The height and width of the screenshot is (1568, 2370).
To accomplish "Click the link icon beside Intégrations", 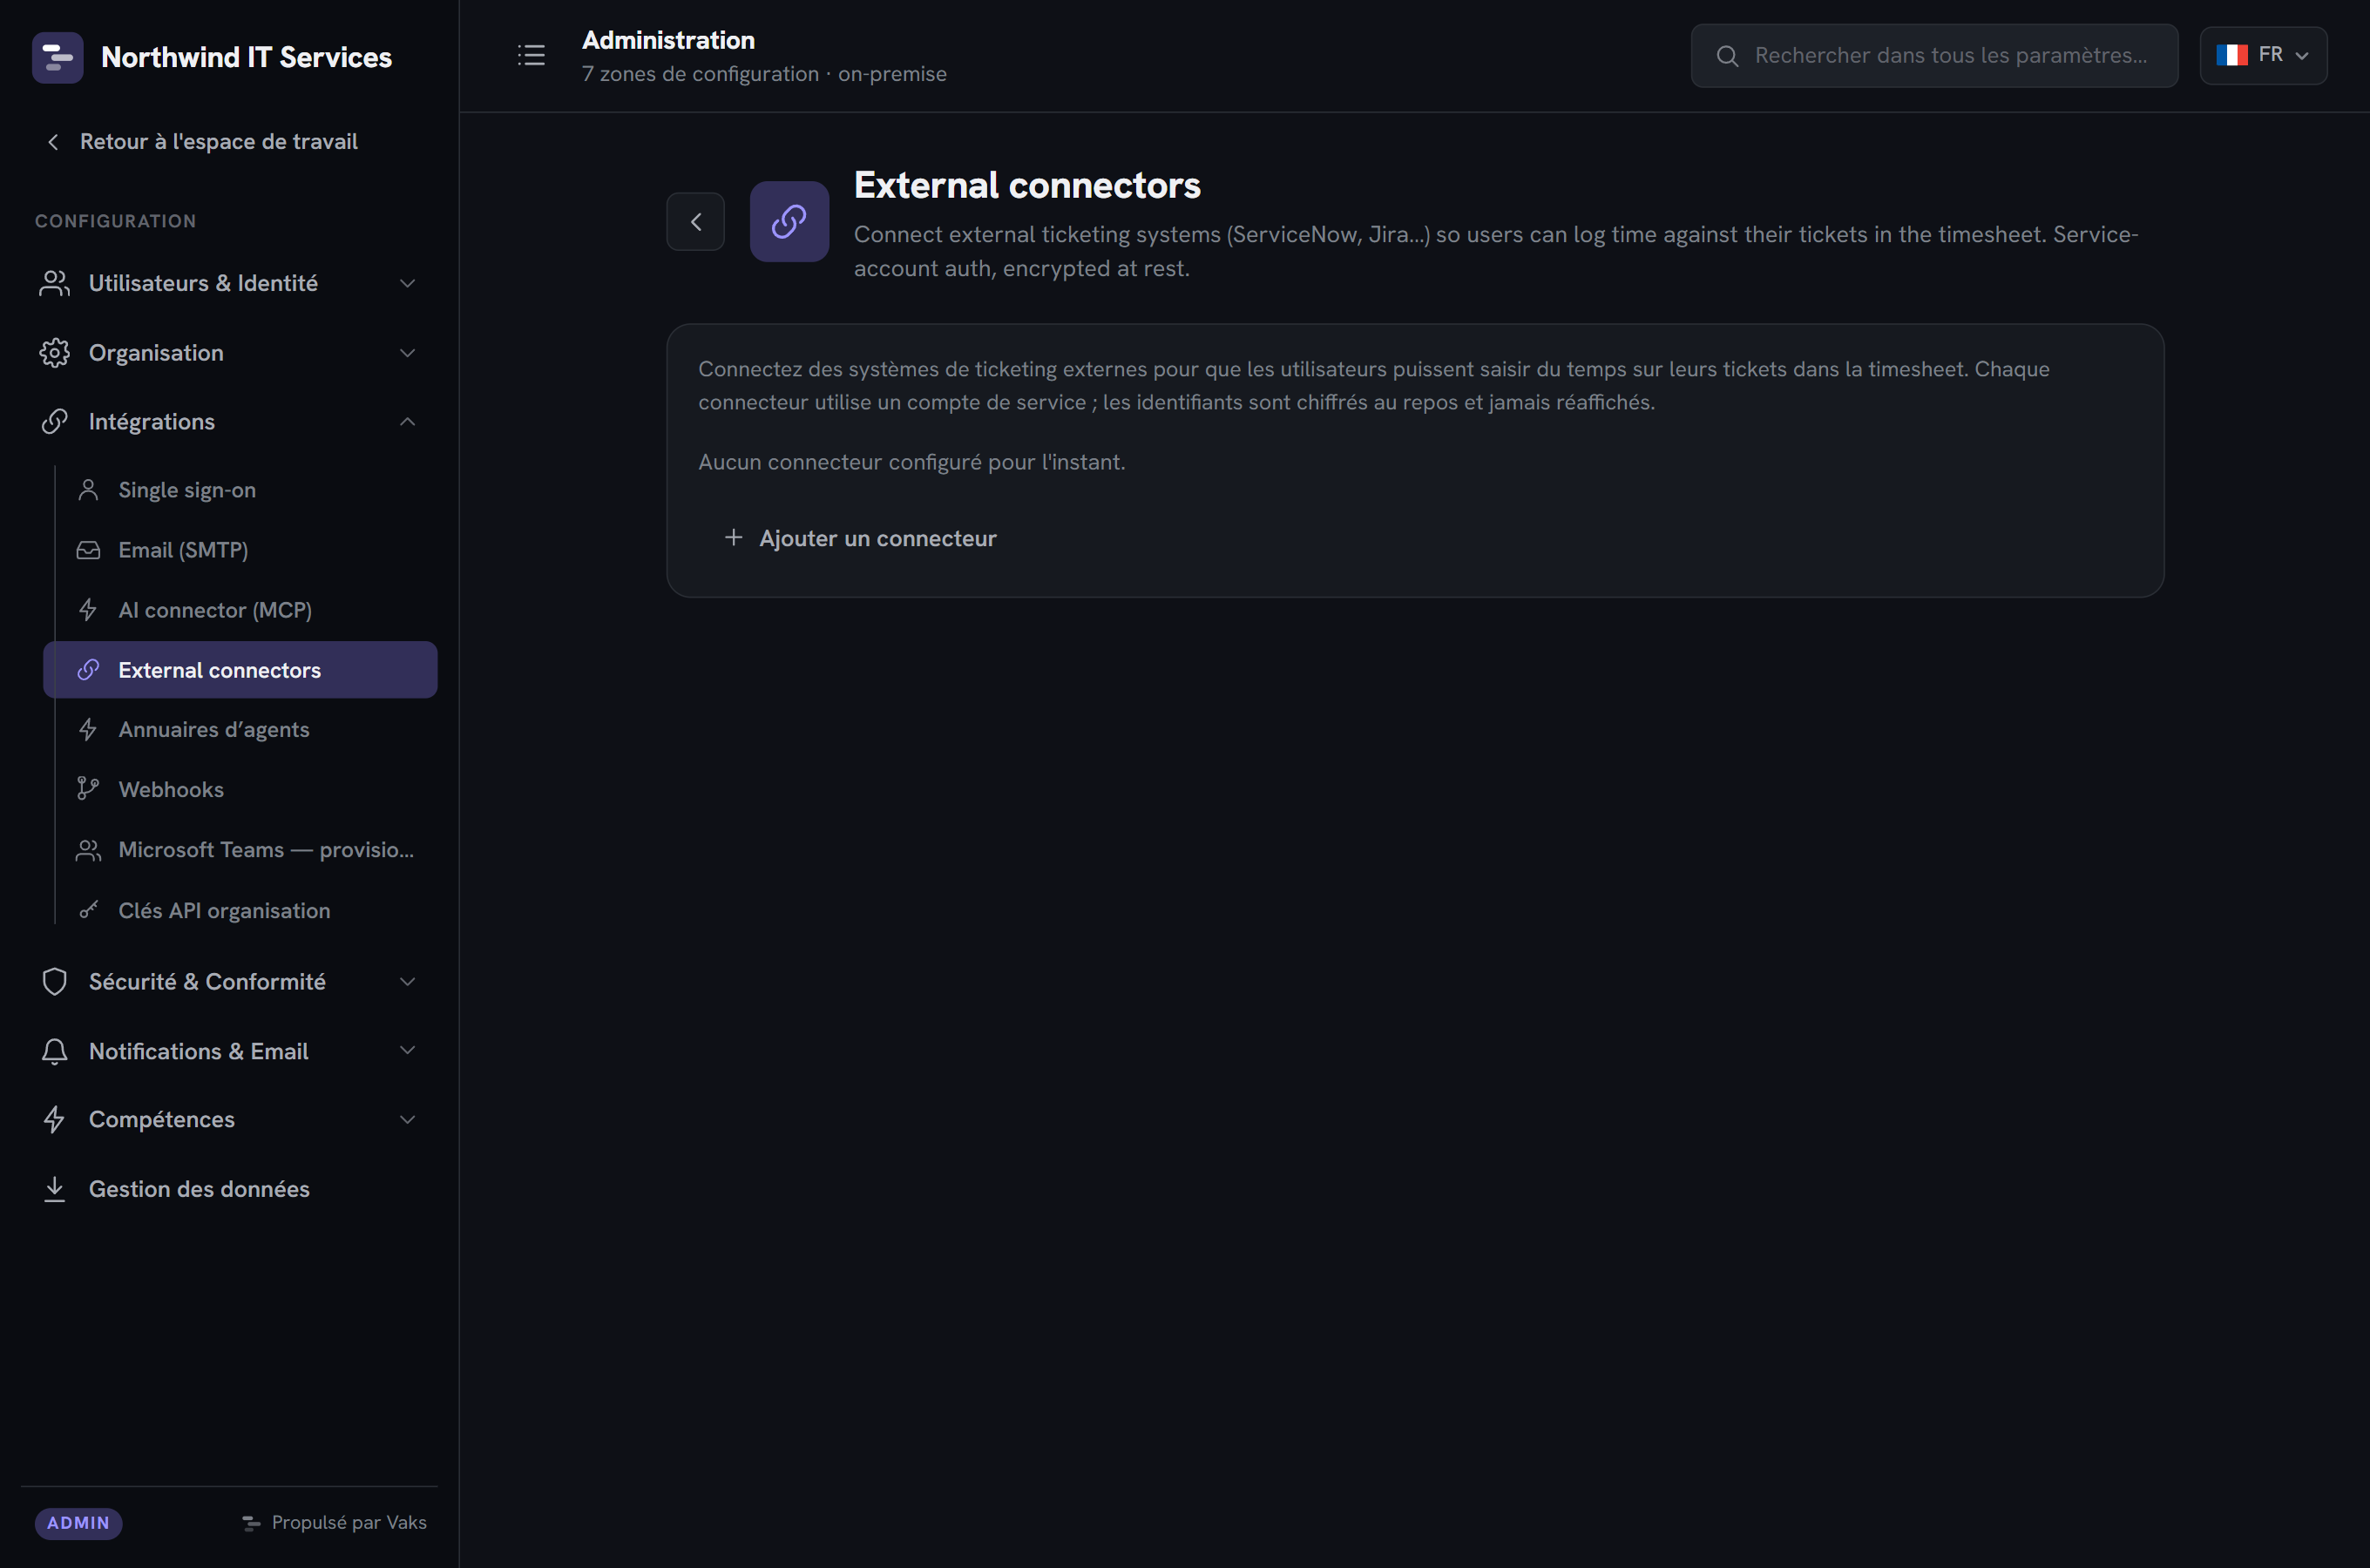I will [54, 422].
